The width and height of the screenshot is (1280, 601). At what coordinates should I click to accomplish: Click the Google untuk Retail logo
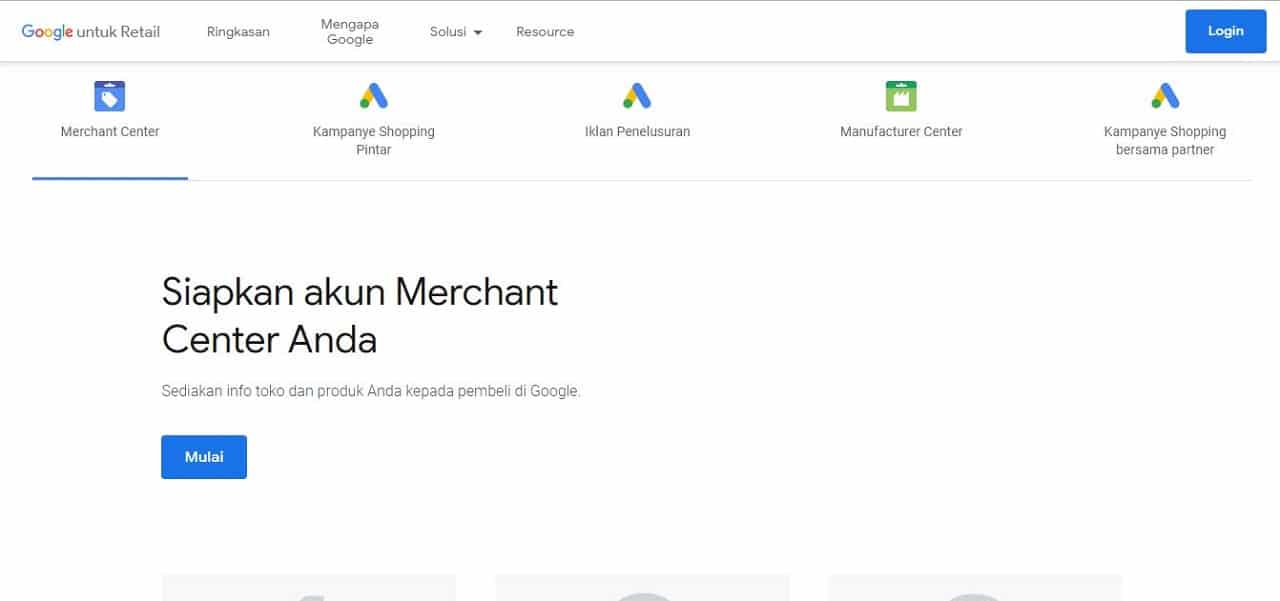click(91, 32)
